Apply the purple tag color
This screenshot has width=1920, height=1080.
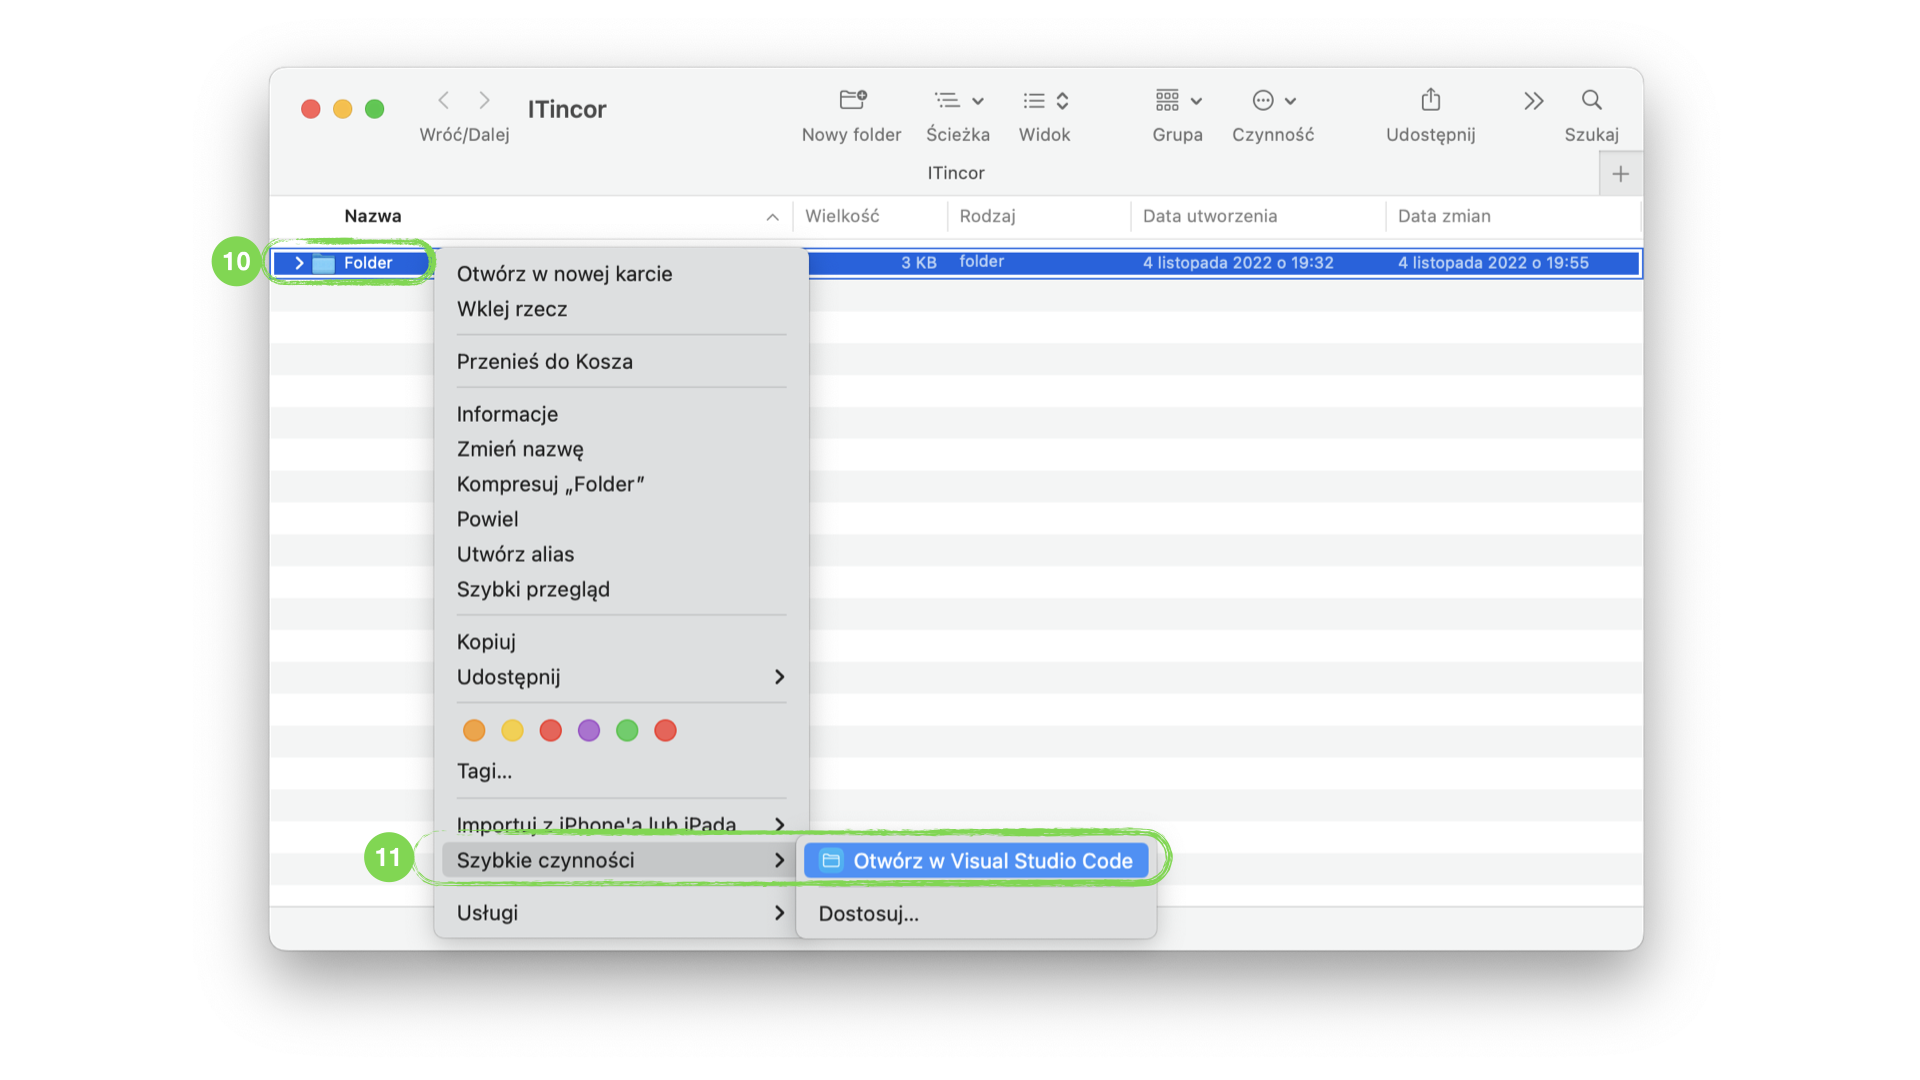(x=589, y=731)
